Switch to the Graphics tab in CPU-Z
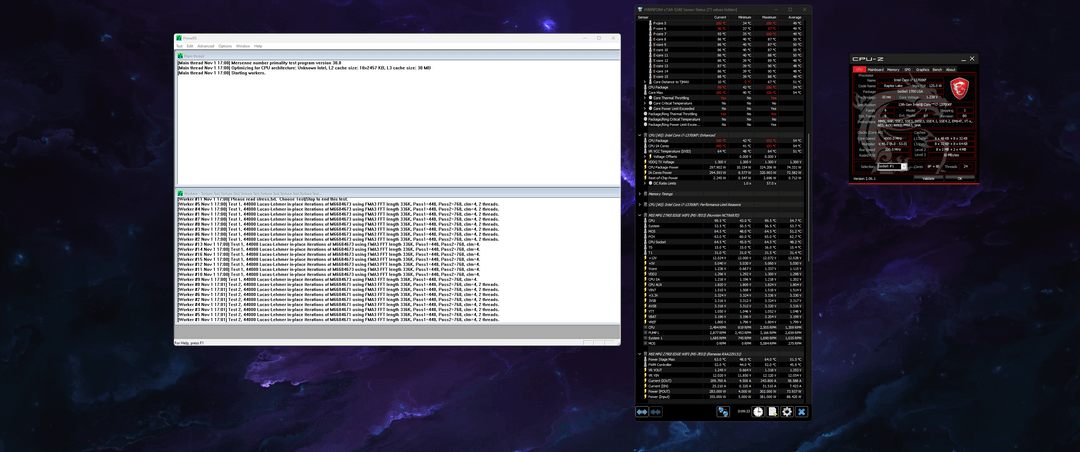 coord(922,70)
